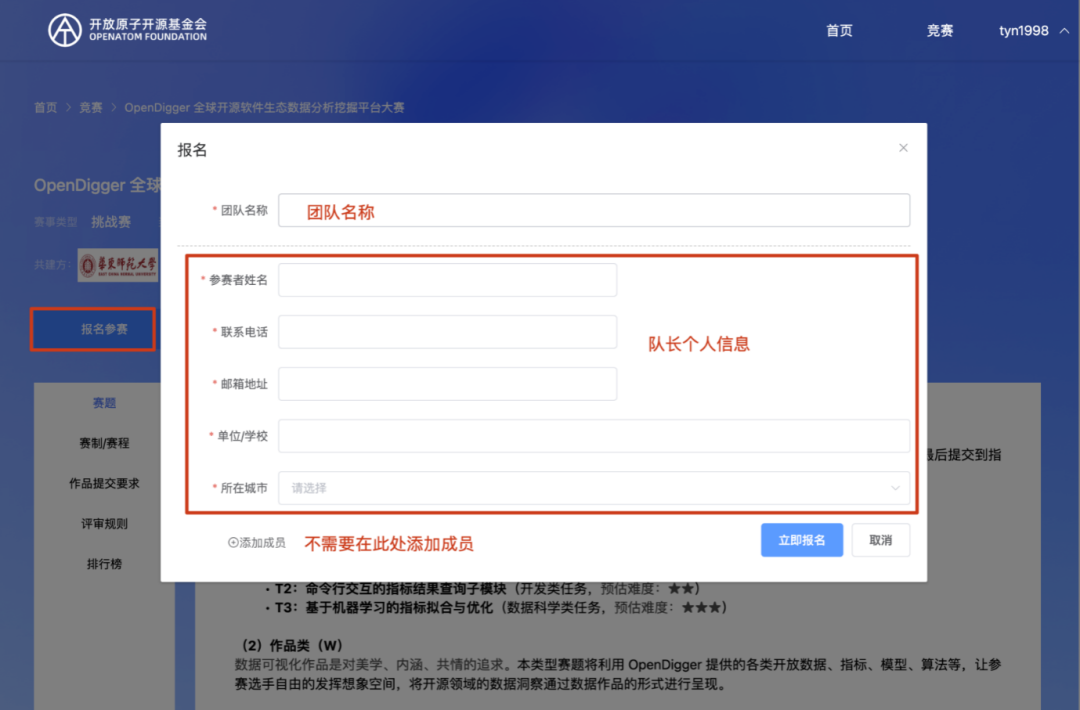
Task: Open 首页 in top navigation
Action: tap(839, 31)
